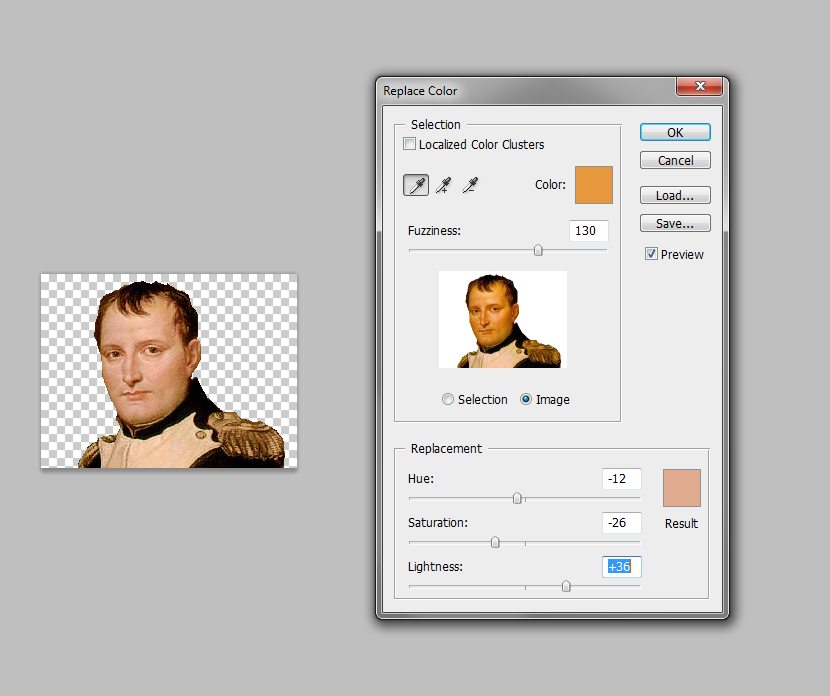Click the portrait preview thumbnail in dialog
Screen dimensions: 830x696
pyautogui.click(x=503, y=320)
